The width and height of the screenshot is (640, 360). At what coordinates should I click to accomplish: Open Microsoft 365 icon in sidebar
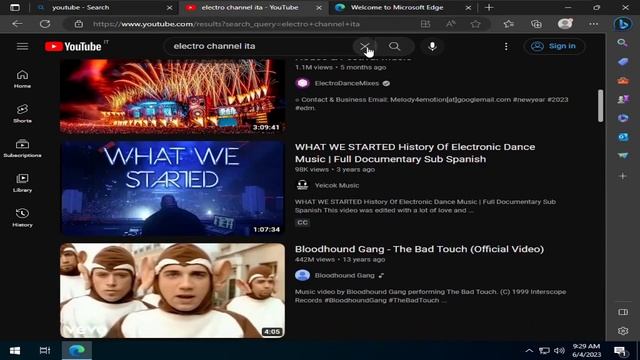(622, 118)
